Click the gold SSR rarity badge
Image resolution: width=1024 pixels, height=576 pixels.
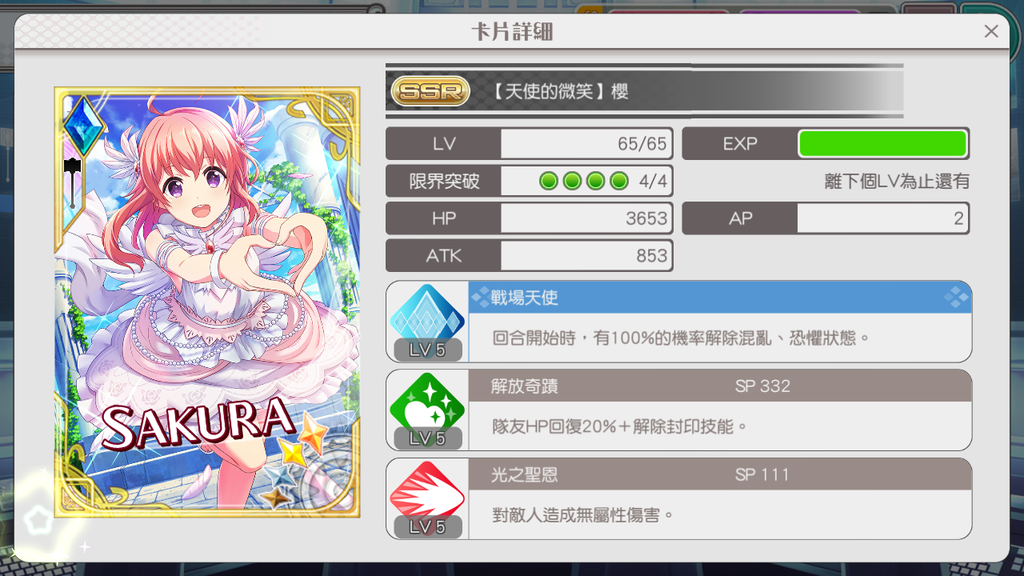click(430, 91)
